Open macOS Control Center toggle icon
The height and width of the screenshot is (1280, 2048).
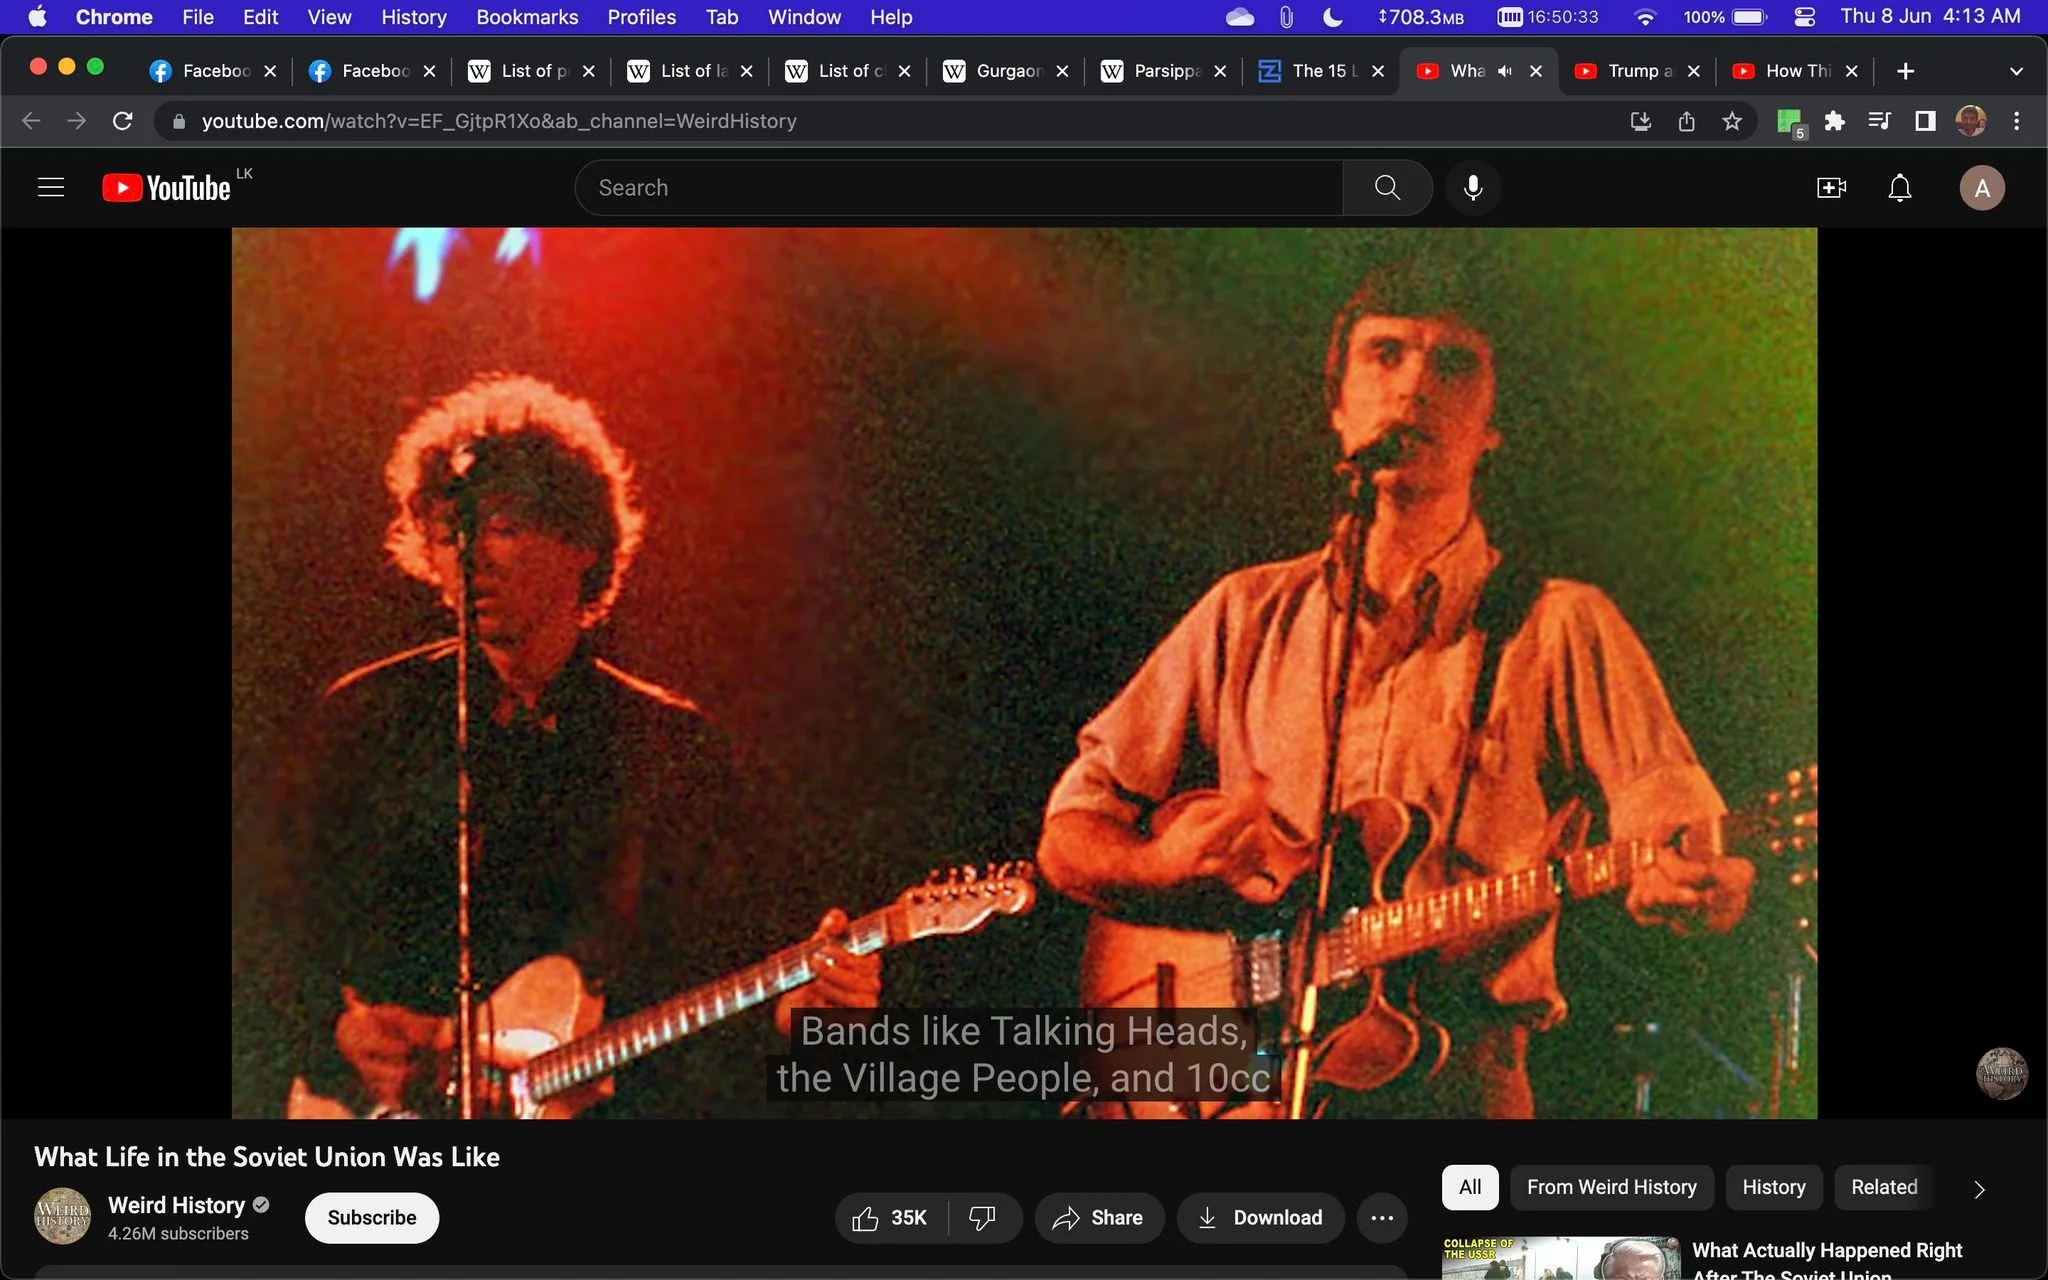click(1805, 17)
